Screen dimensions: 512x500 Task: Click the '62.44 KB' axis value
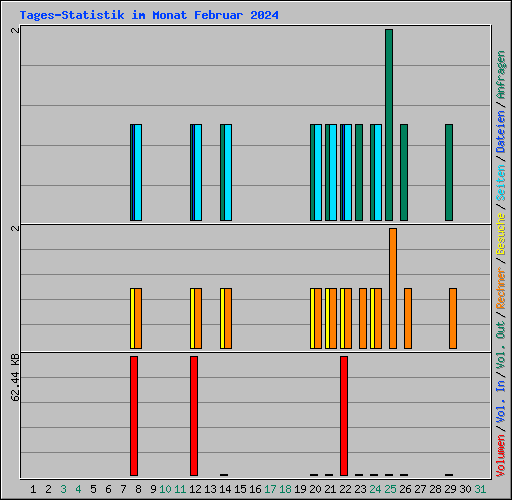15,378
